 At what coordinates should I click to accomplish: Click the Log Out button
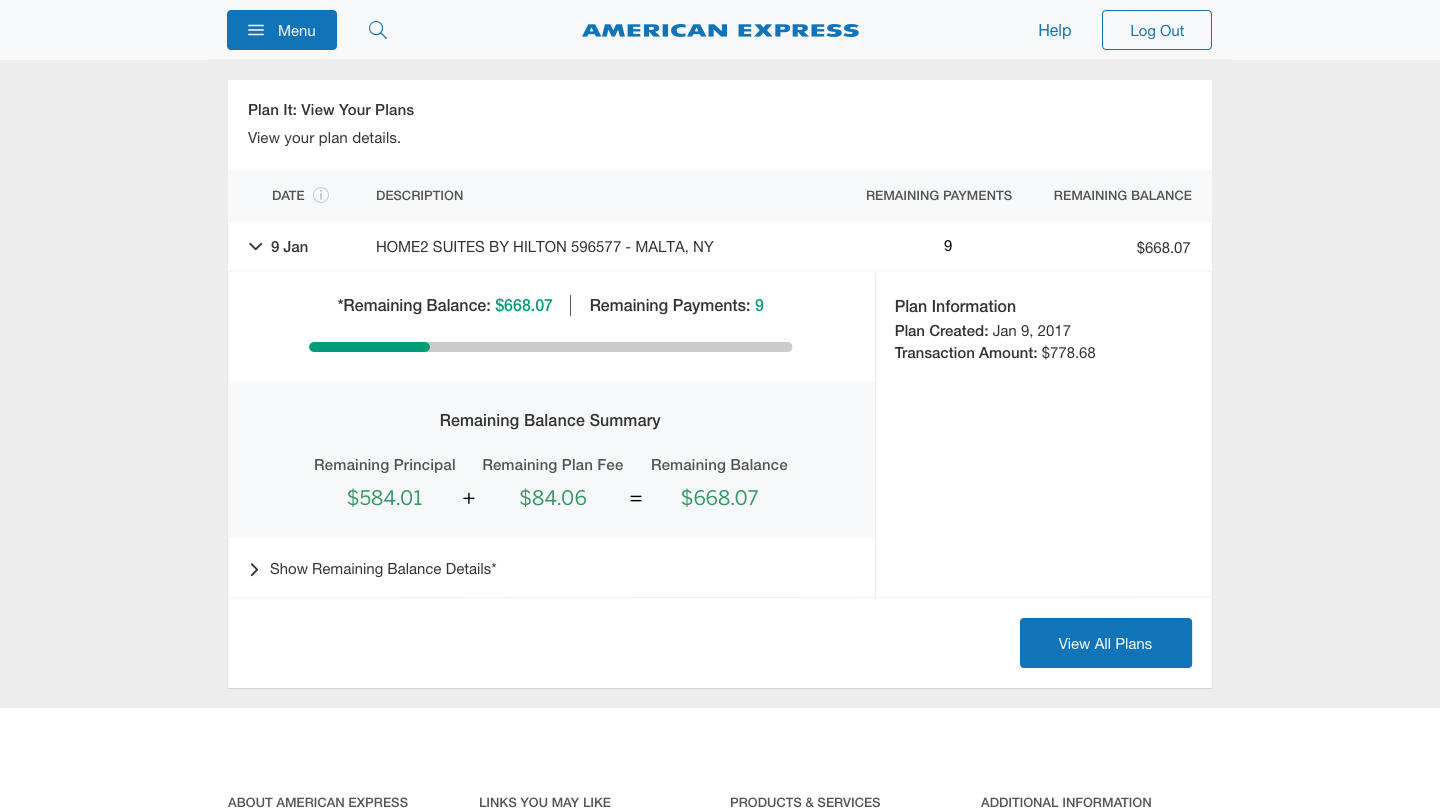[1157, 30]
